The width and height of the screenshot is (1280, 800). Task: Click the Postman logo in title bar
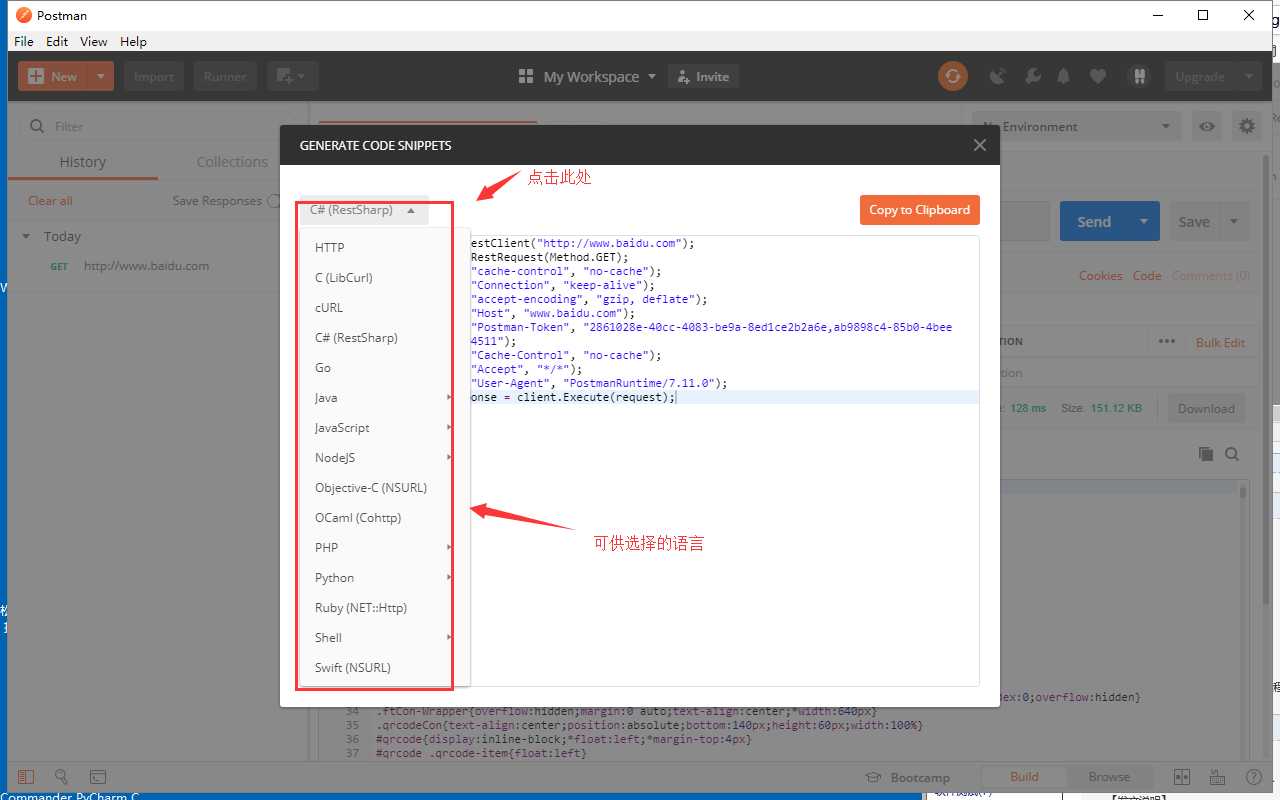pyautogui.click(x=24, y=15)
